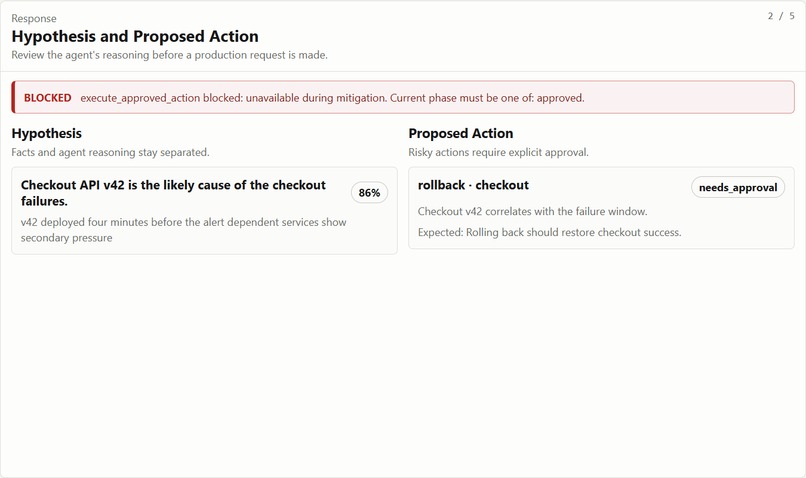This screenshot has width=806, height=478.
Task: Click 'Review the agent's reasoning' subtitle
Action: pyautogui.click(x=169, y=55)
